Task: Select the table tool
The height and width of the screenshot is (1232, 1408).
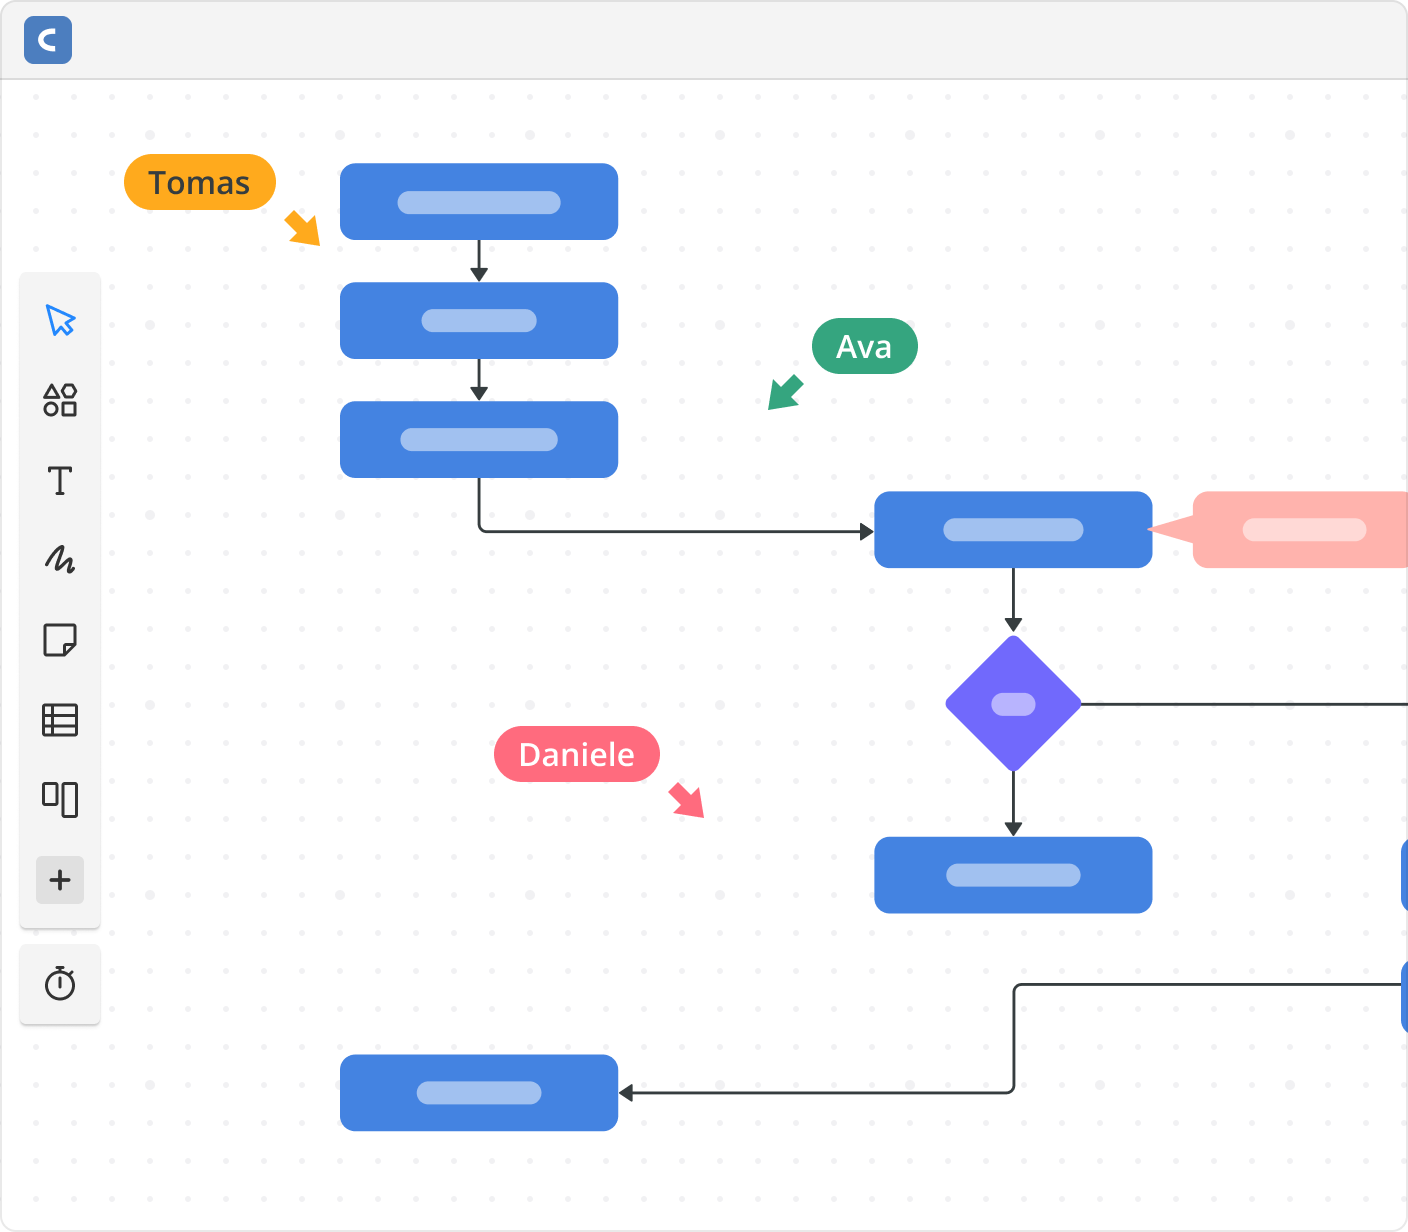Action: 60,720
